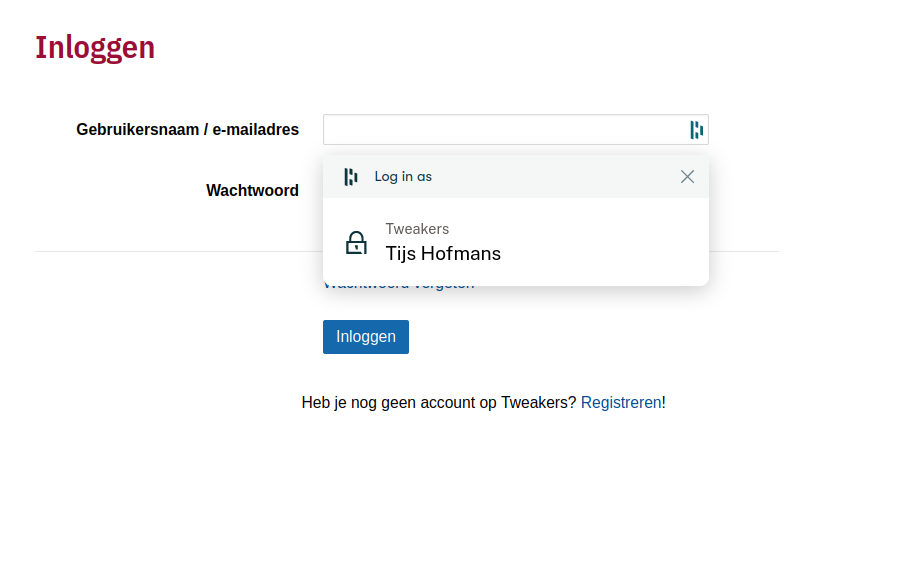Focus the Gebruikersnaam / e-mailadres input field
Screen dimensions: 909x561
click(x=502, y=130)
